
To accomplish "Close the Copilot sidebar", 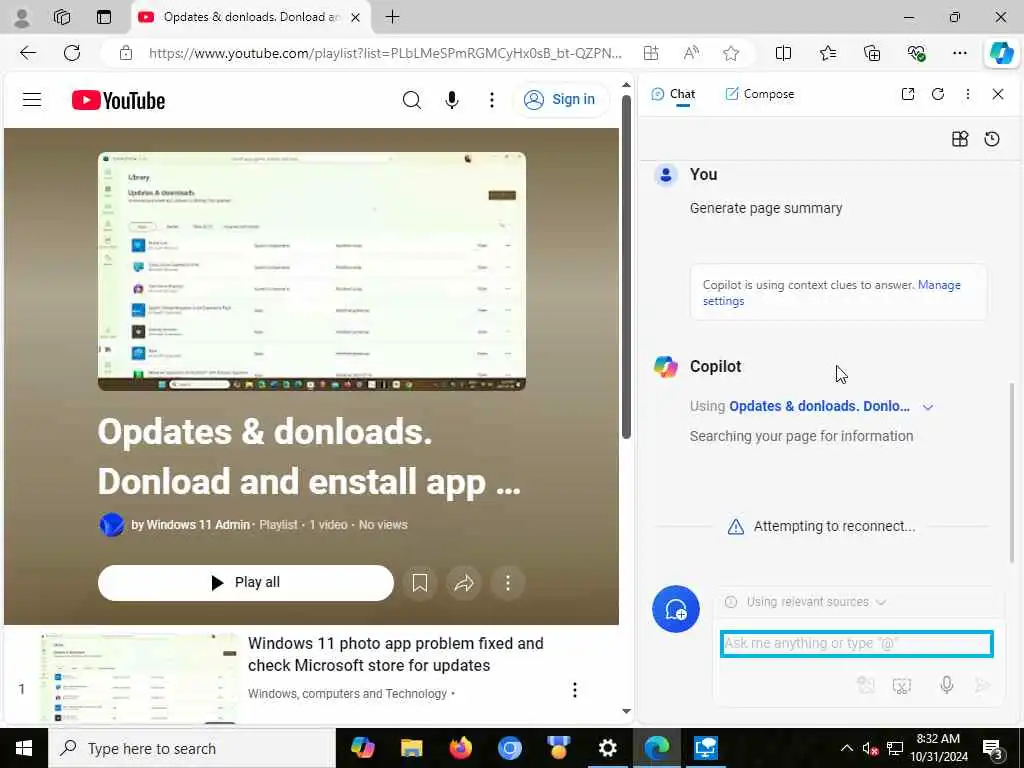I will pyautogui.click(x=998, y=94).
